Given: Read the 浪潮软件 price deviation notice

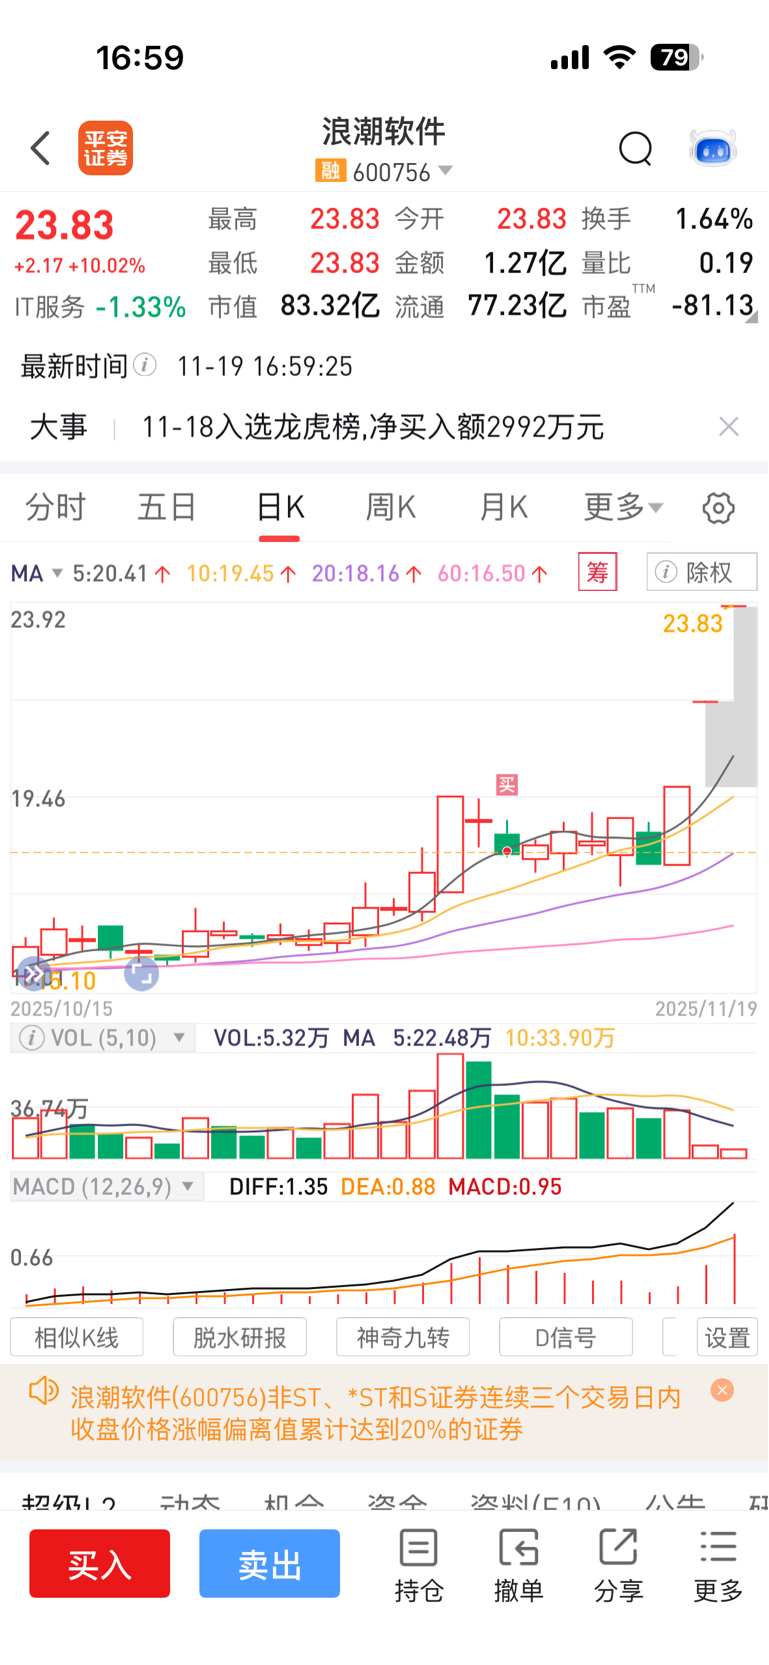Looking at the screenshot, I should (376, 1413).
